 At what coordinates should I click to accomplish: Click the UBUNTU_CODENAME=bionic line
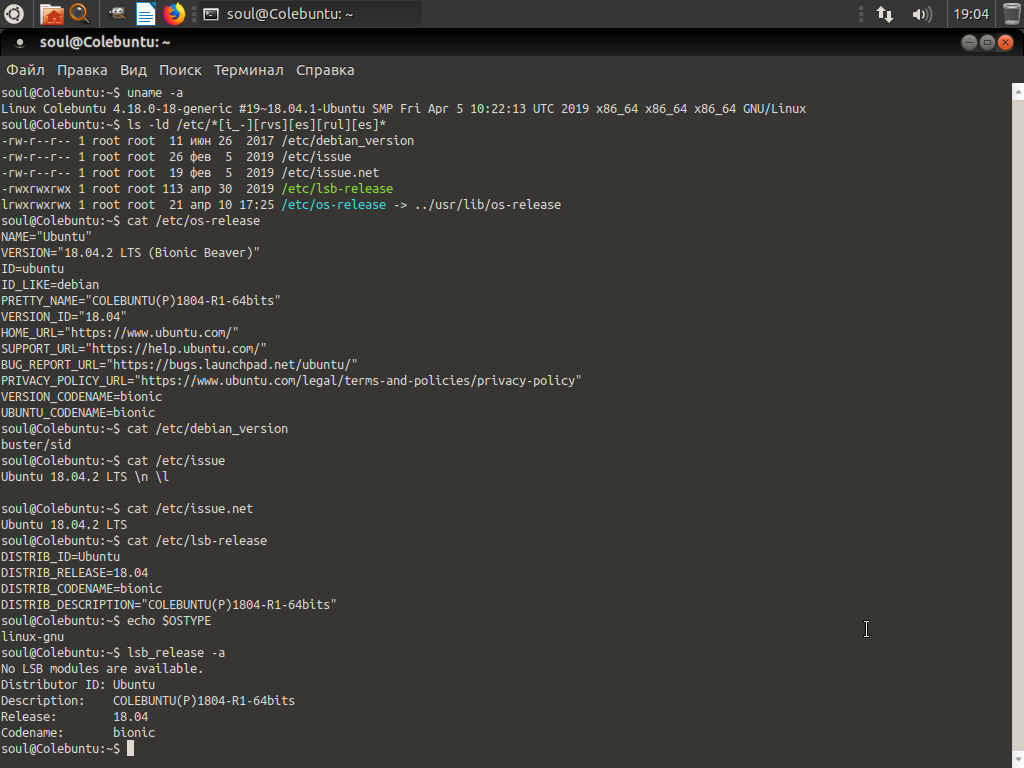78,413
